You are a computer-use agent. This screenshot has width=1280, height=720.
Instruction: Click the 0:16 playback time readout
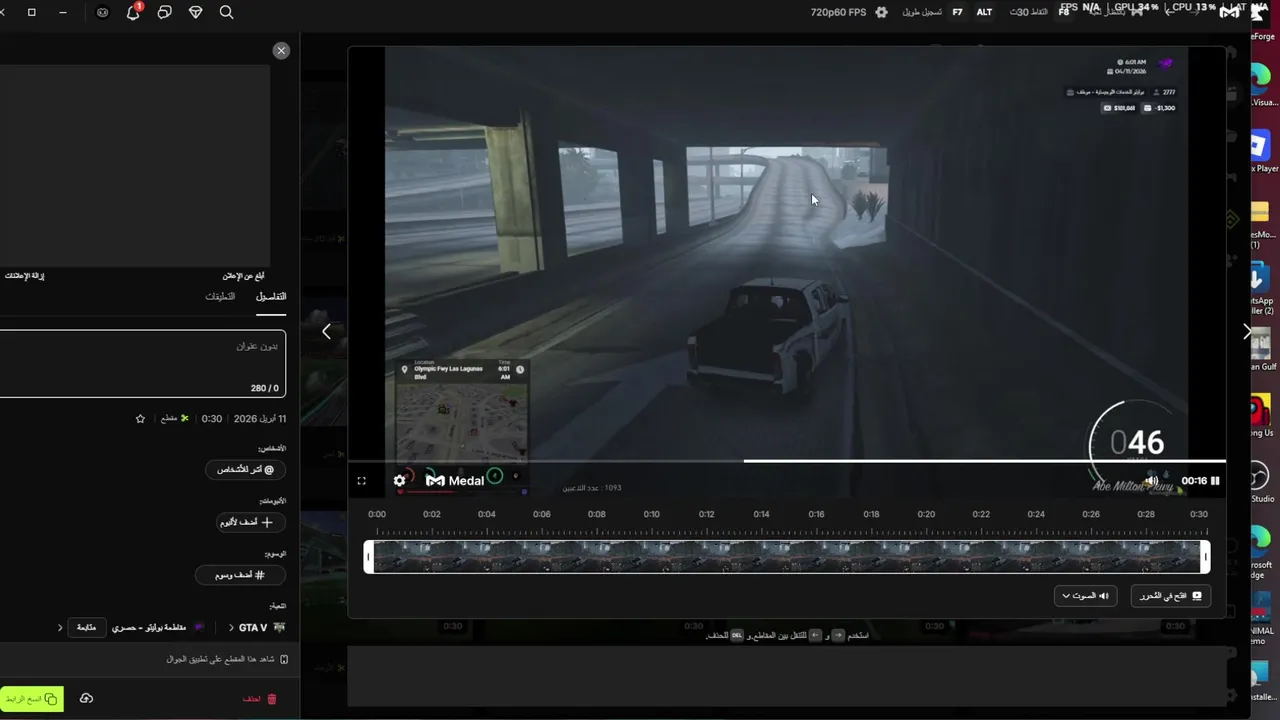(x=1194, y=481)
